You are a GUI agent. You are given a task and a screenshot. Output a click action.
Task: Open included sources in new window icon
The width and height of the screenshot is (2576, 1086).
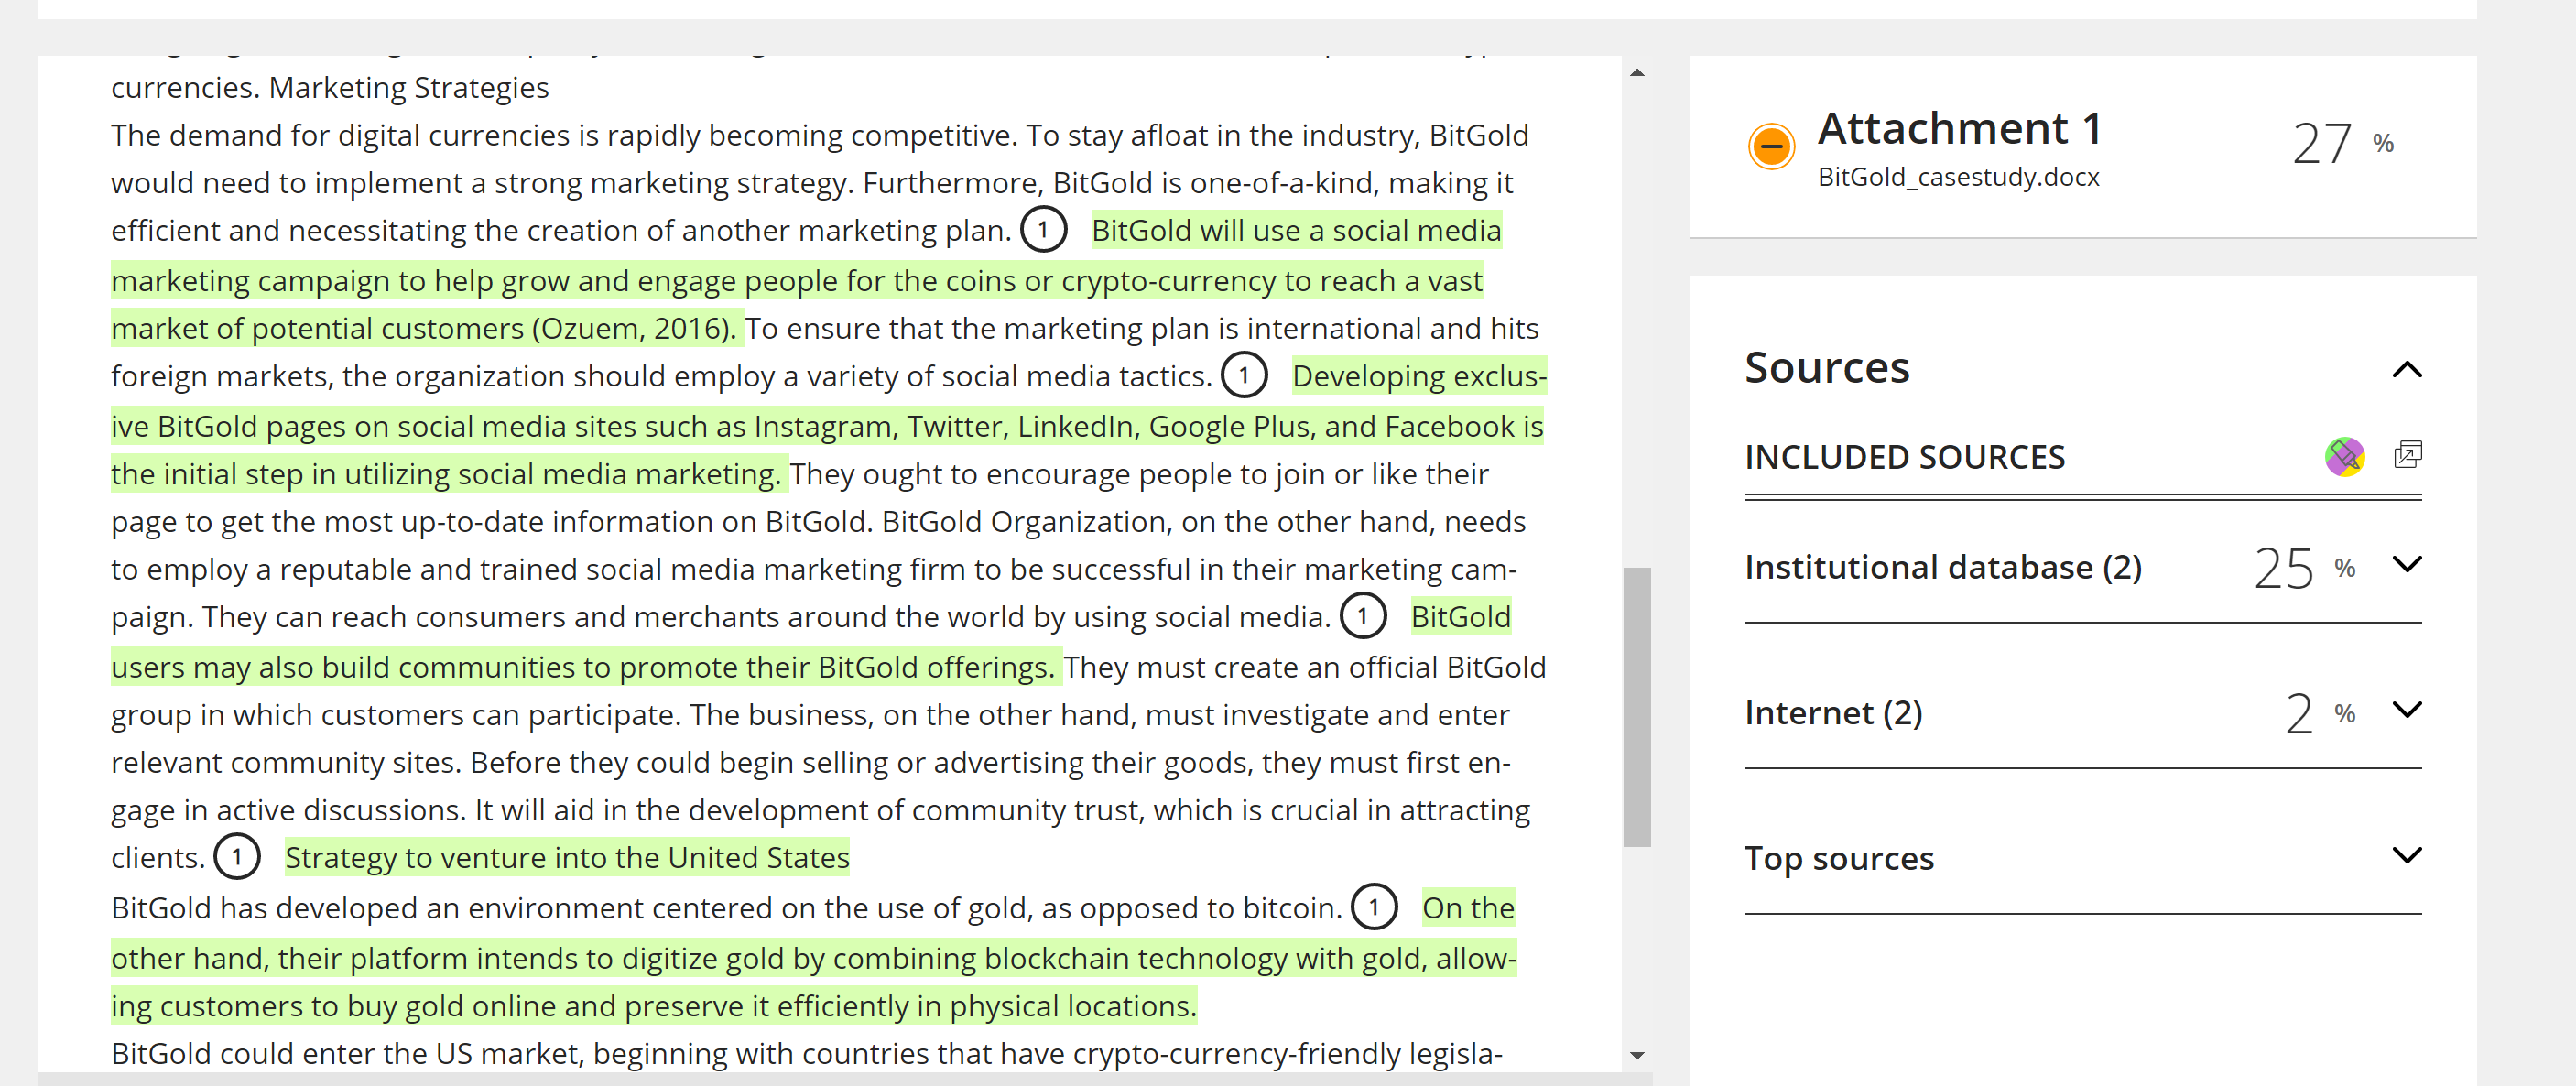2407,455
